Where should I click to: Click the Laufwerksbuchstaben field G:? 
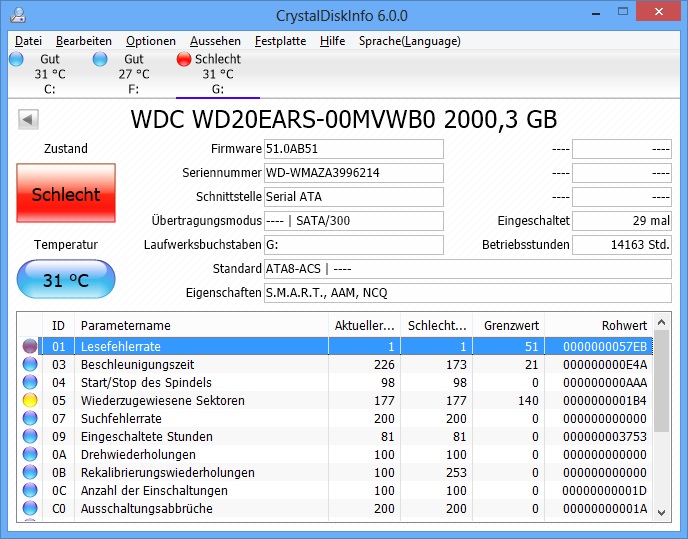(354, 245)
